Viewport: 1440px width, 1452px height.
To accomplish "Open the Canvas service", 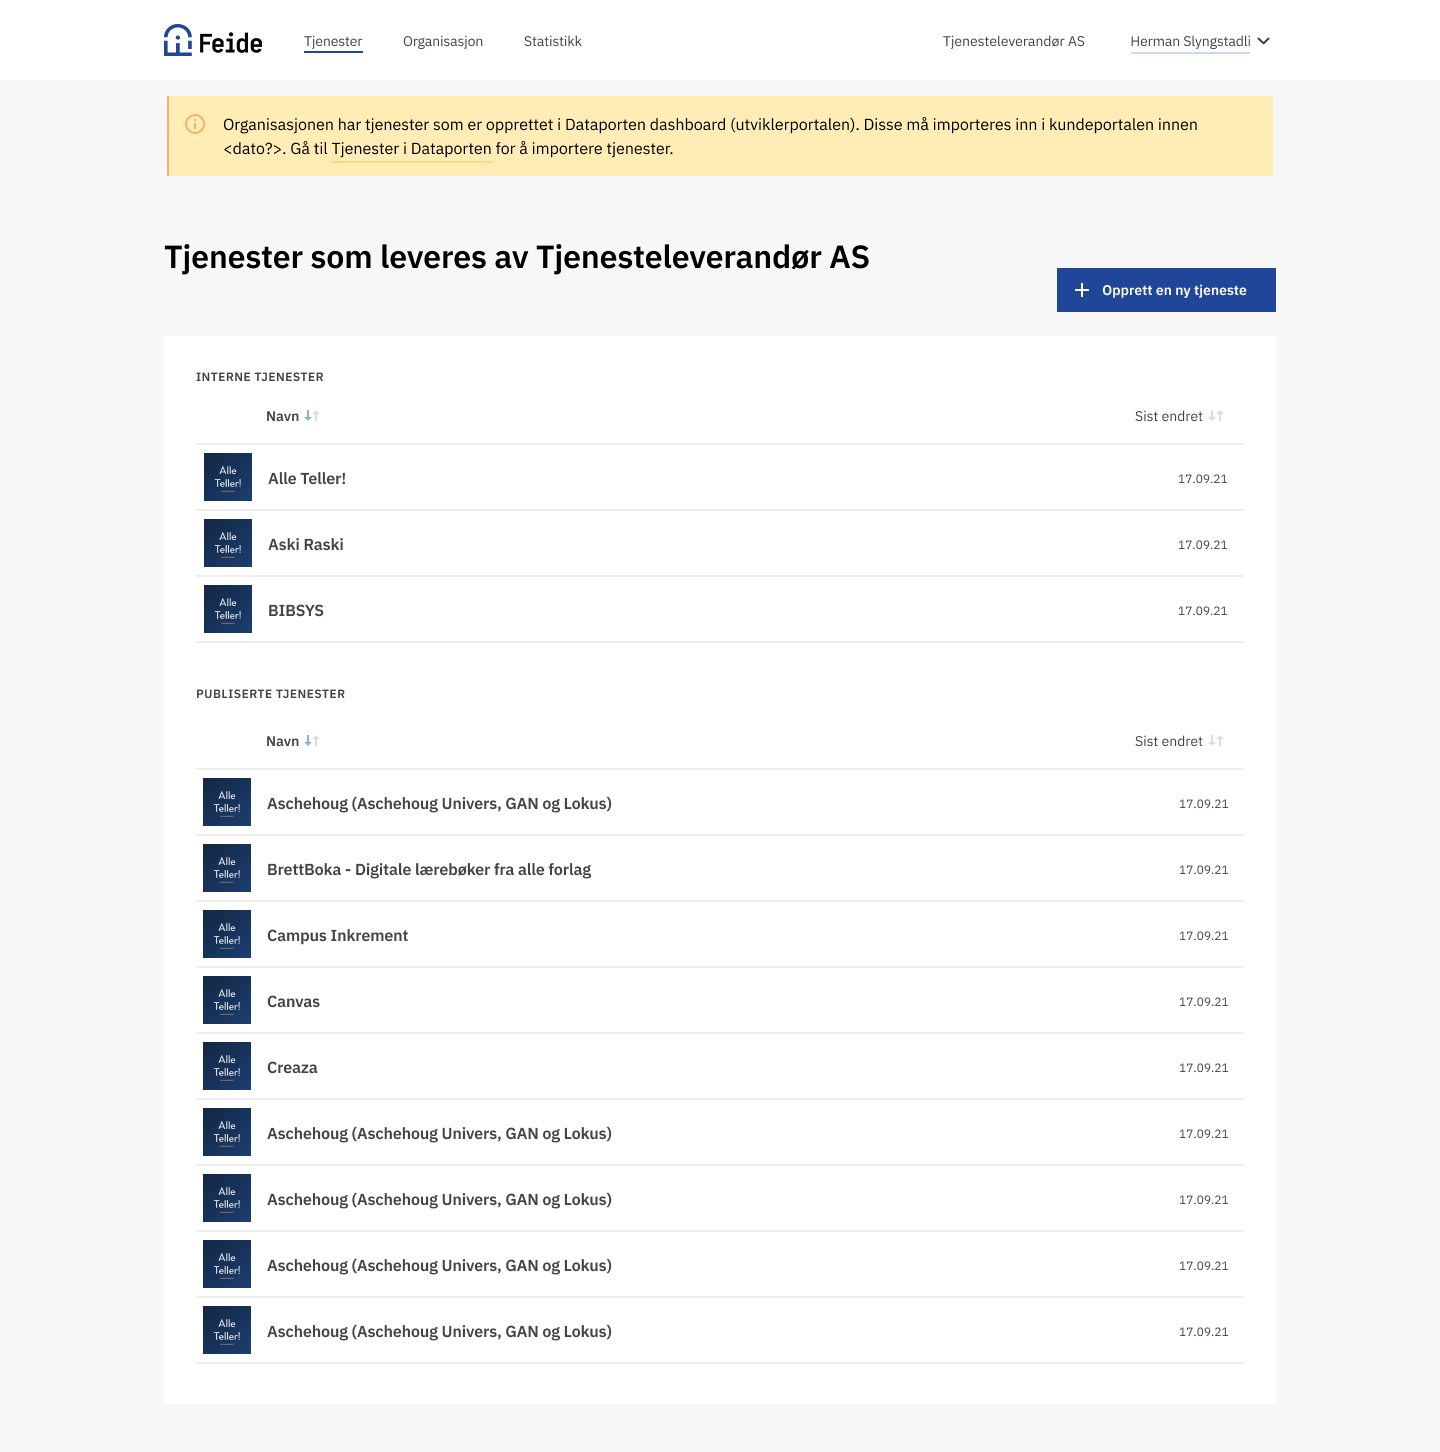I will (x=294, y=1002).
